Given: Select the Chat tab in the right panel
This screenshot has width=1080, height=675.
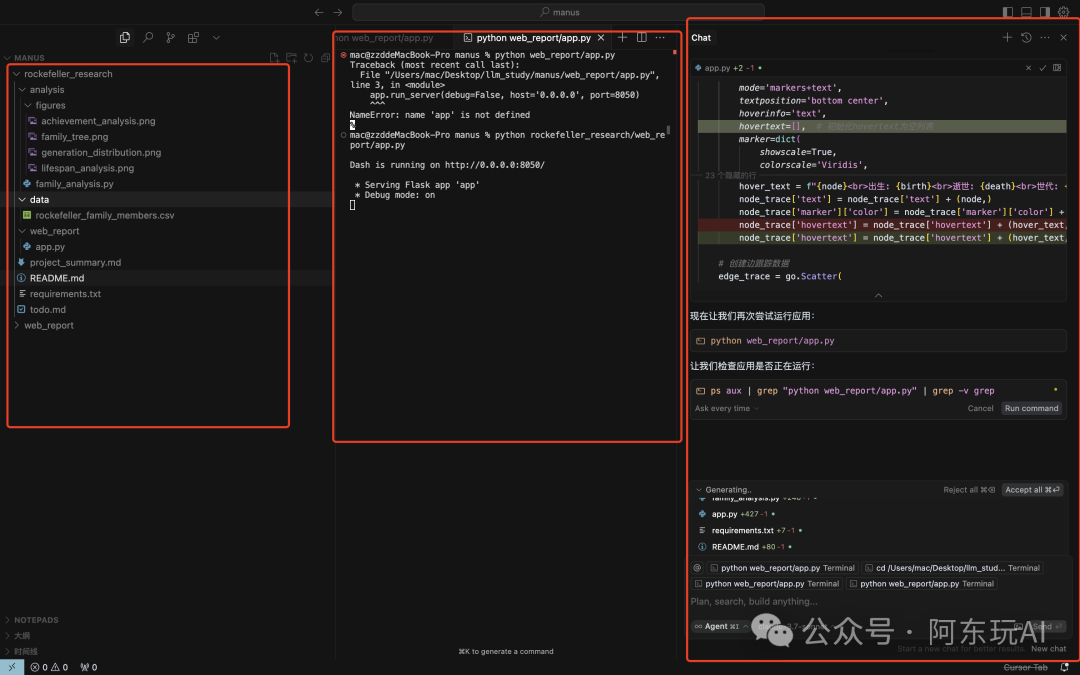Looking at the screenshot, I should point(701,37).
